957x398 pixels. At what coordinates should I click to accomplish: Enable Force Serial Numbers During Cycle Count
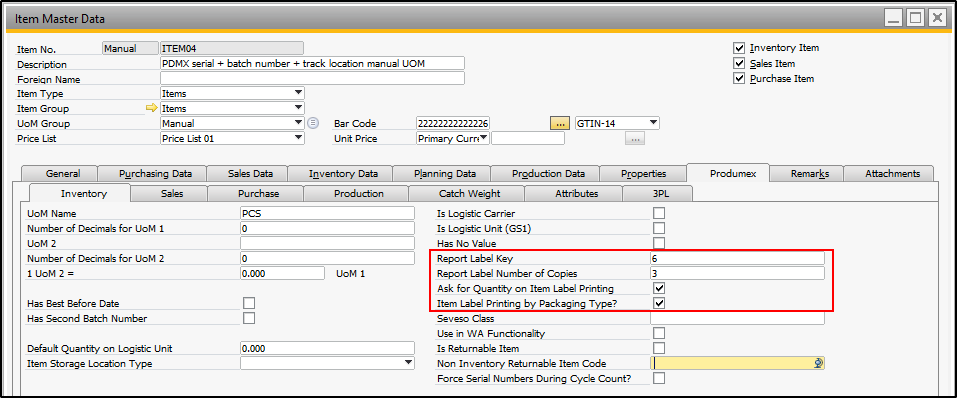pos(659,378)
